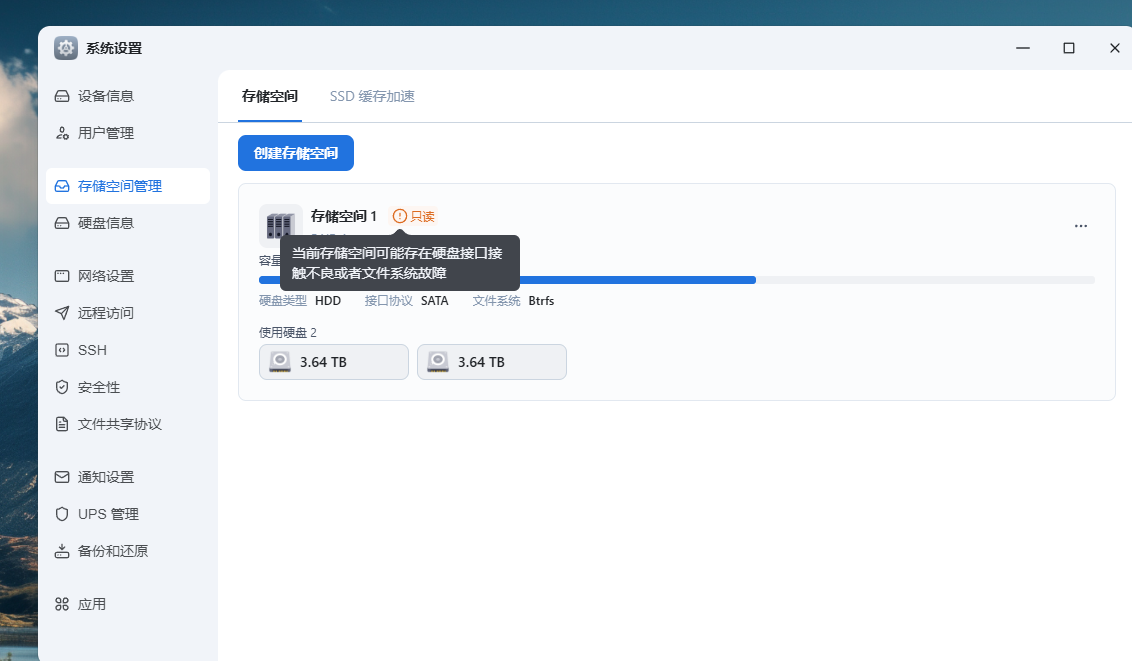Click the second 3.64 TB disk icon
This screenshot has height=661, width=1132.
[438, 362]
